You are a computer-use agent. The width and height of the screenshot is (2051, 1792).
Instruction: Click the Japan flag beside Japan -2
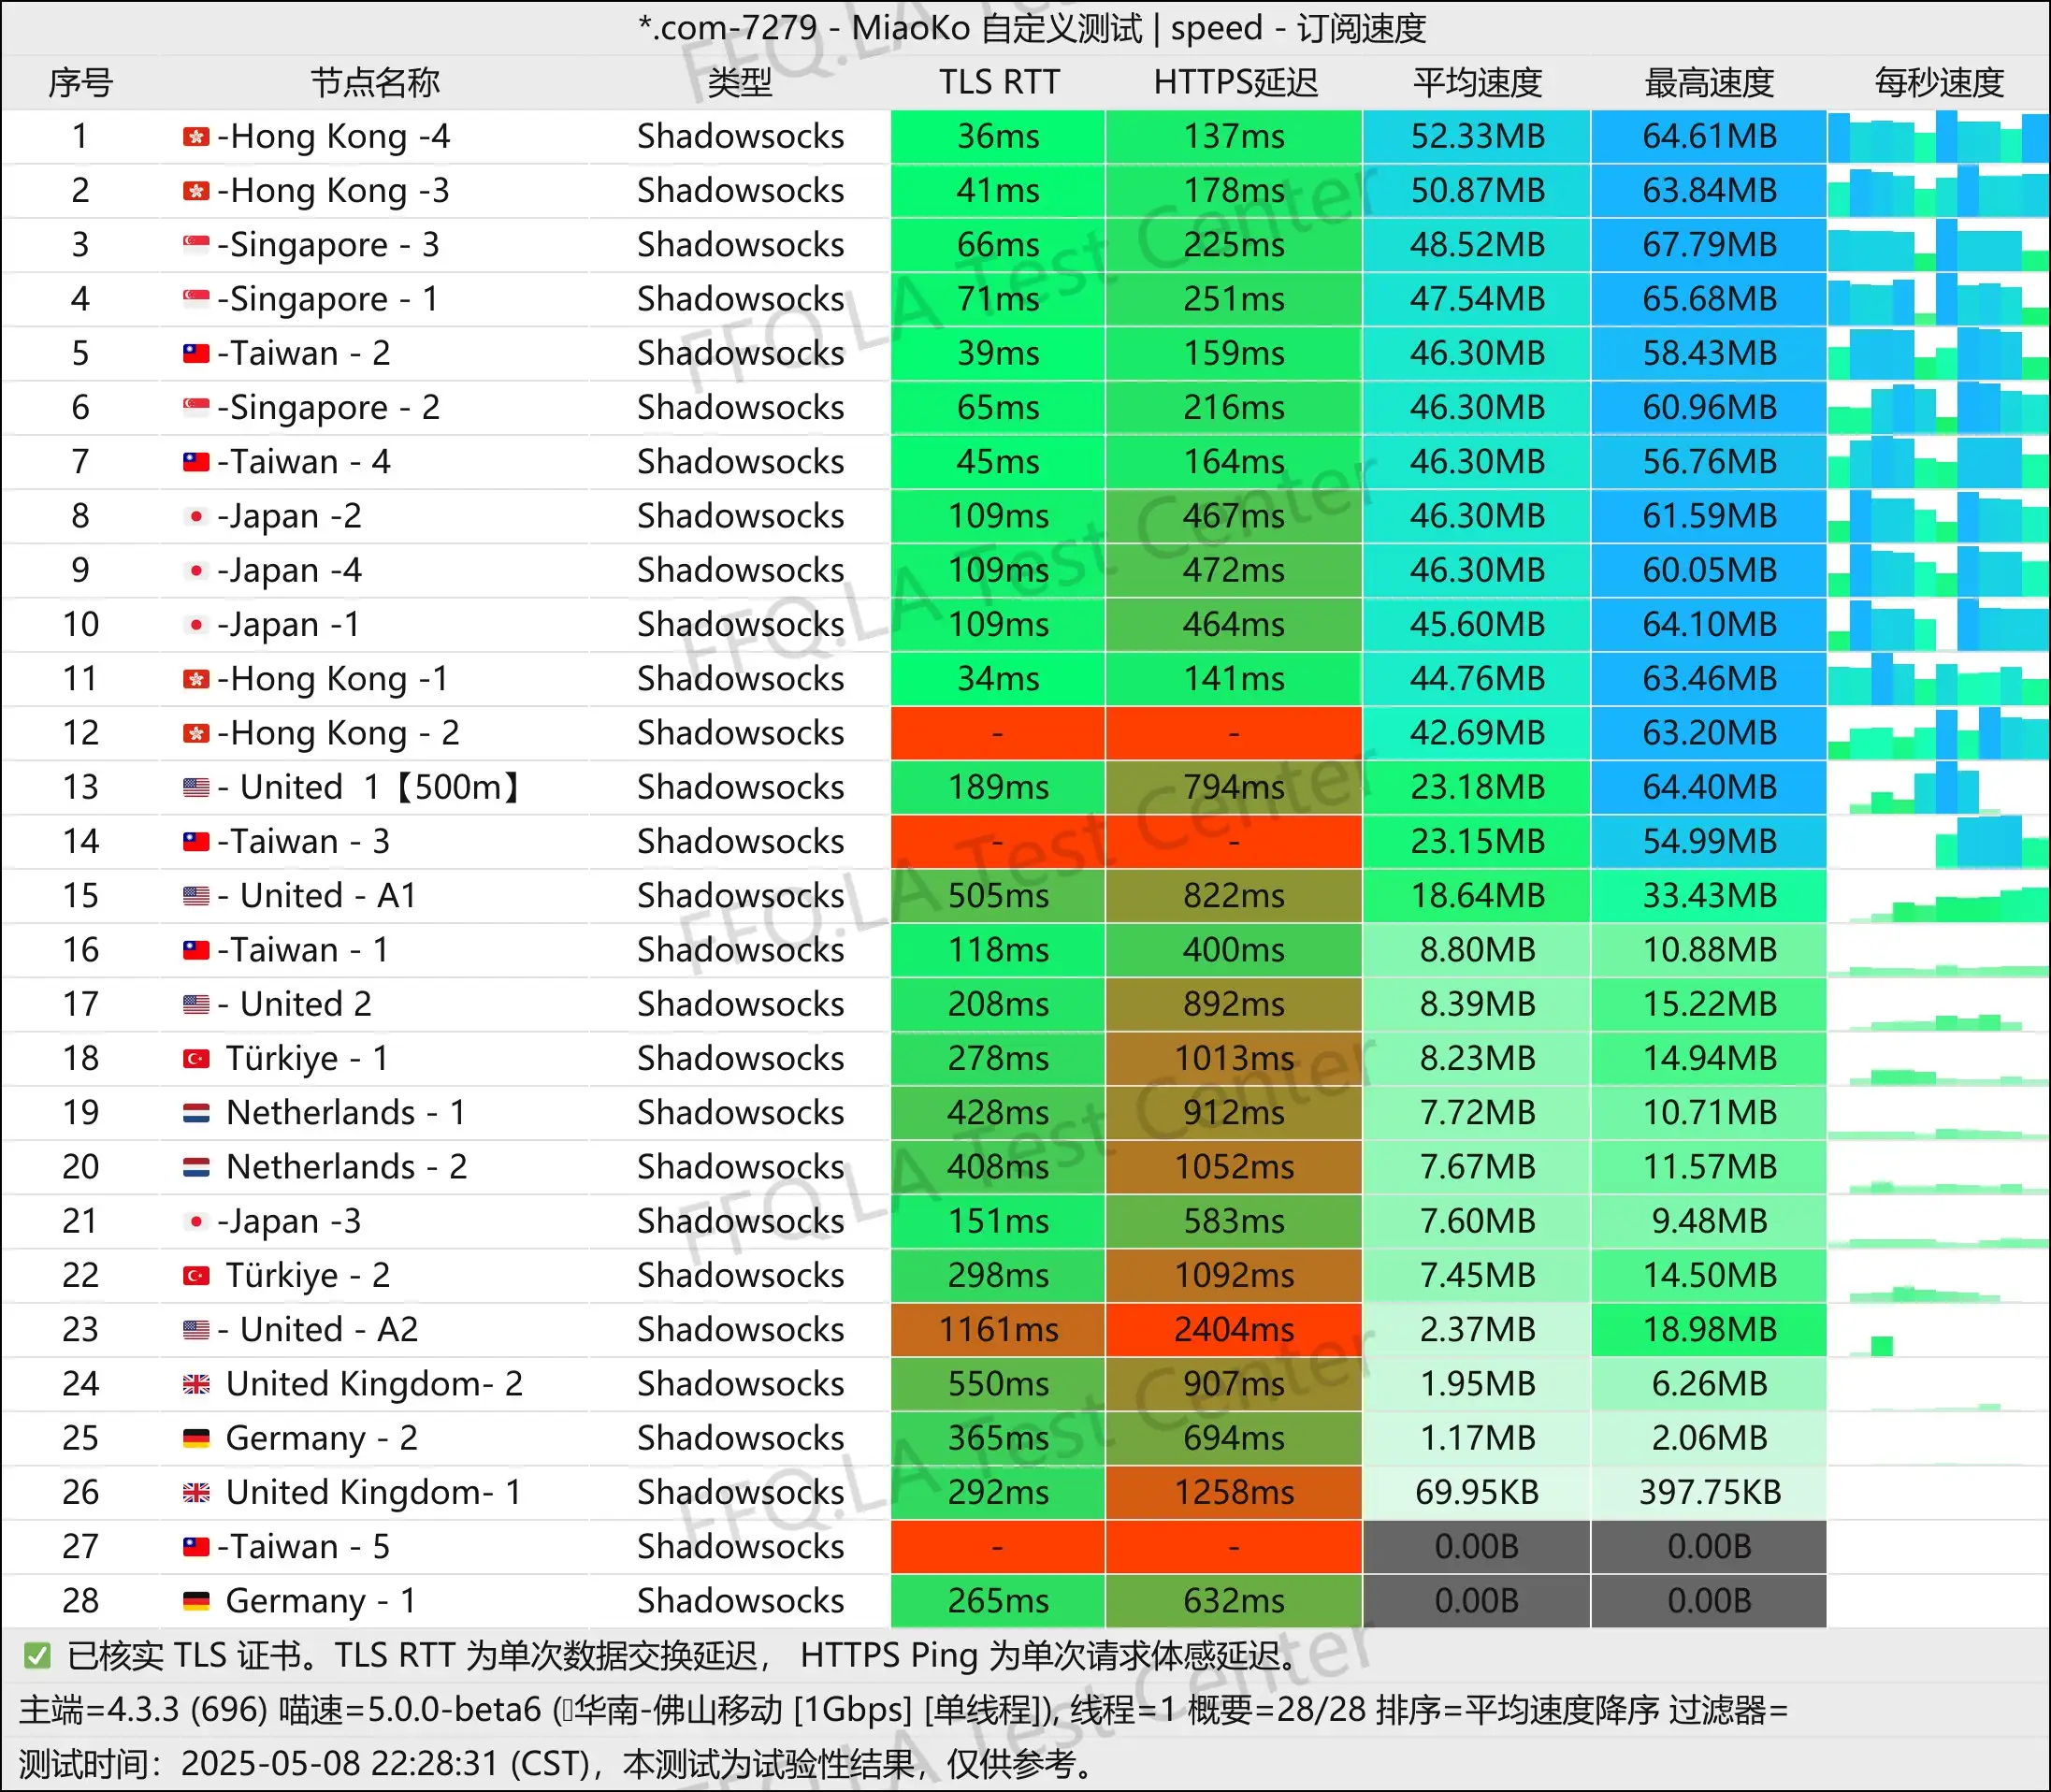(x=196, y=516)
